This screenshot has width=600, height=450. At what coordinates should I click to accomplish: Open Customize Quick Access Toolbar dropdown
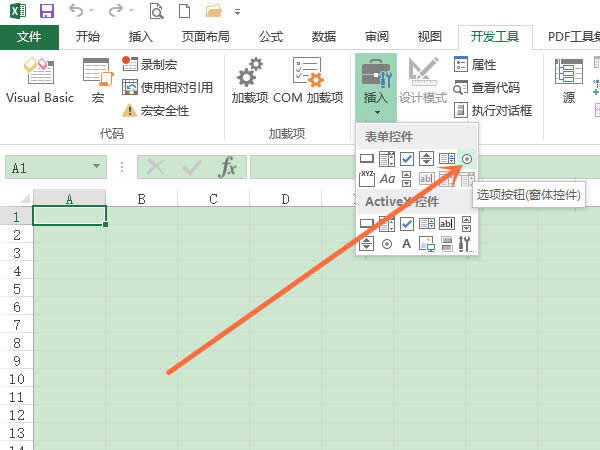[x=238, y=12]
